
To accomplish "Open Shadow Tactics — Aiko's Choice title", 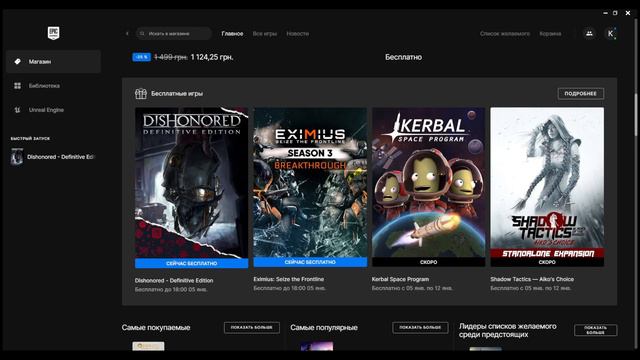I will 532,279.
